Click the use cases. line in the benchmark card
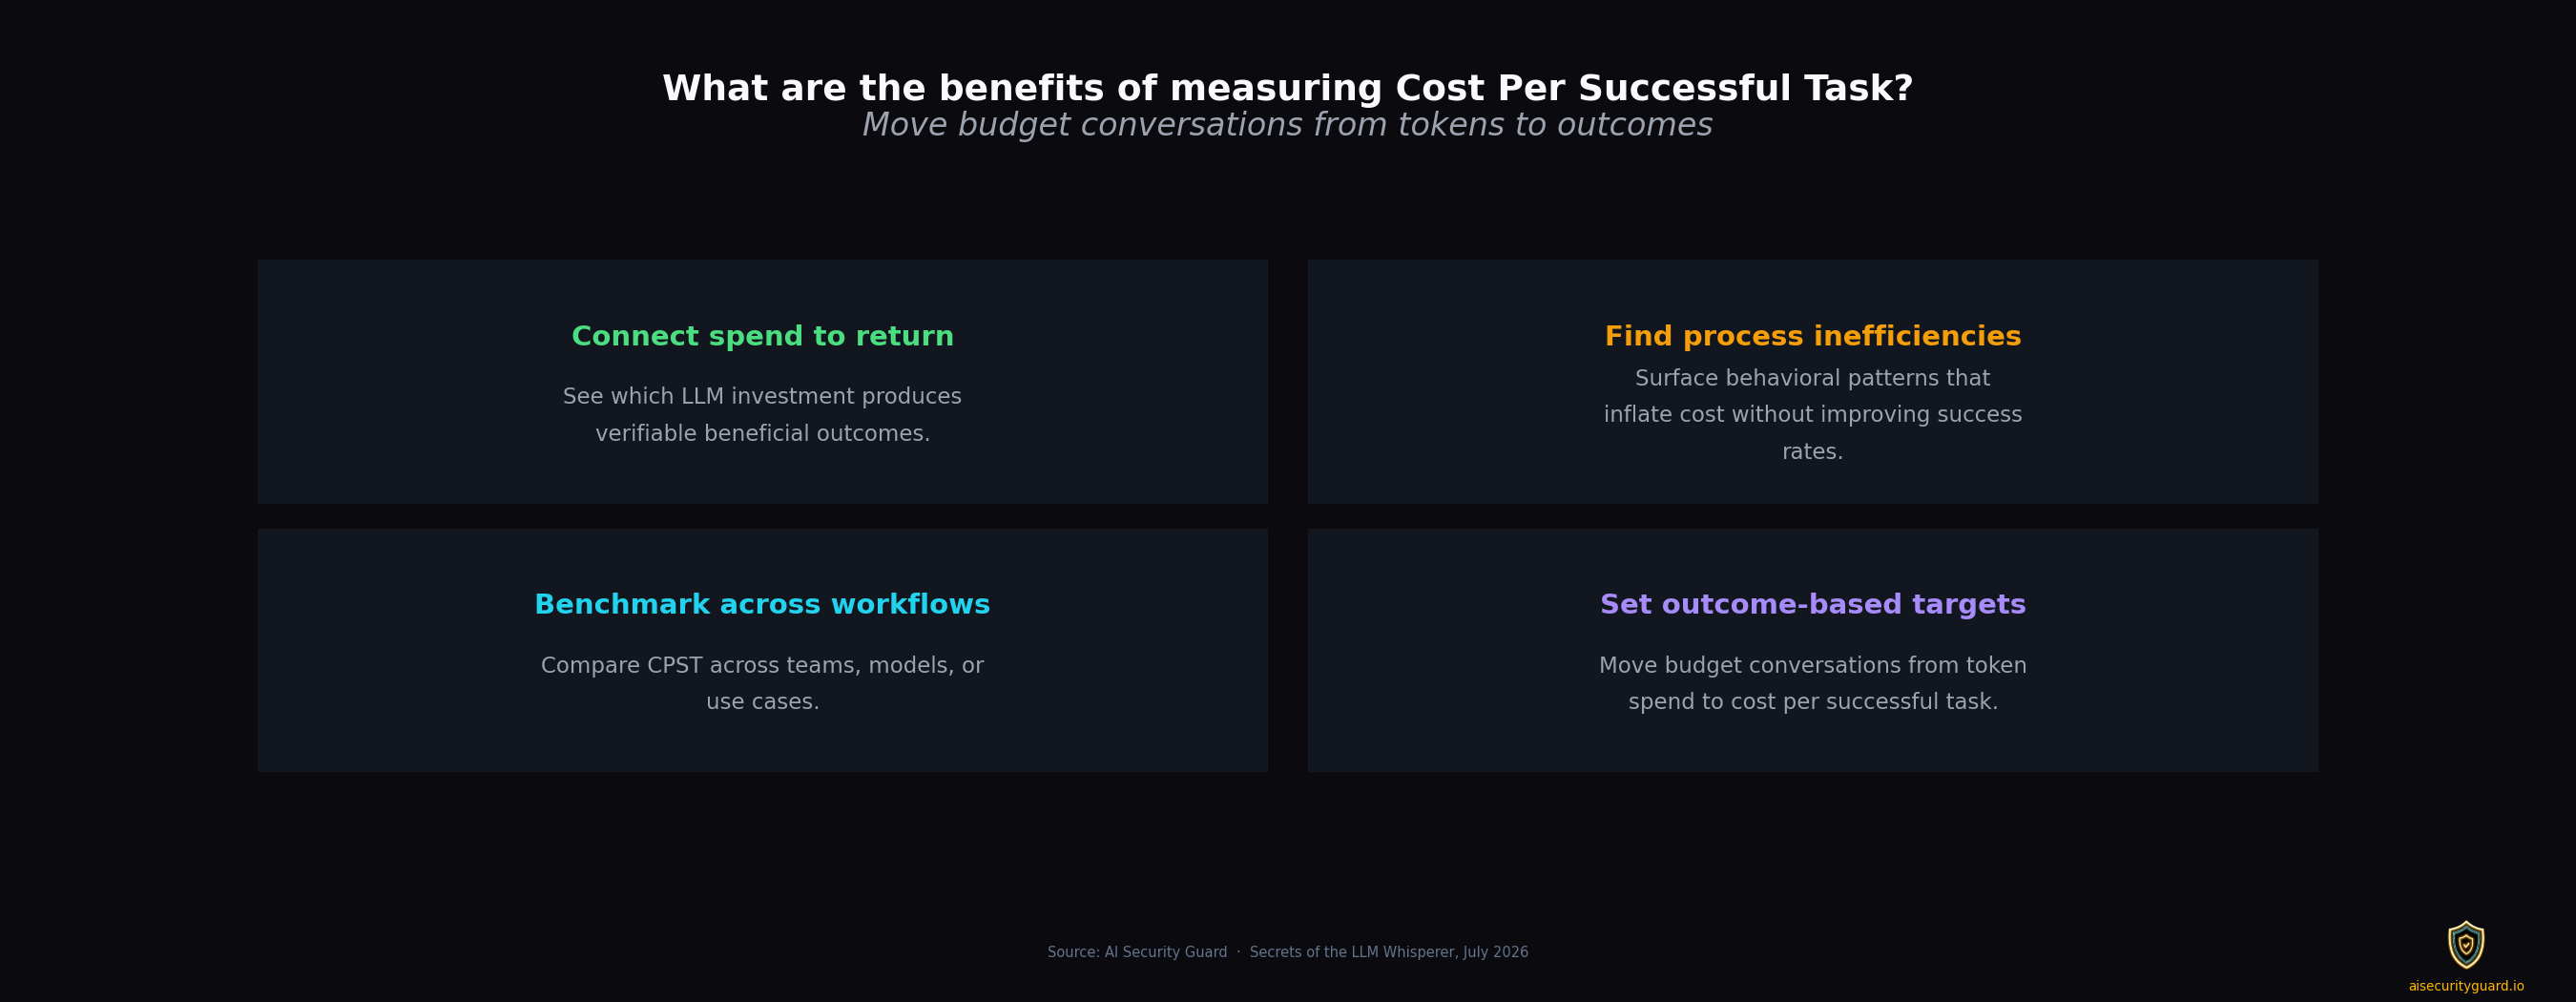The image size is (2576, 1002). point(762,702)
